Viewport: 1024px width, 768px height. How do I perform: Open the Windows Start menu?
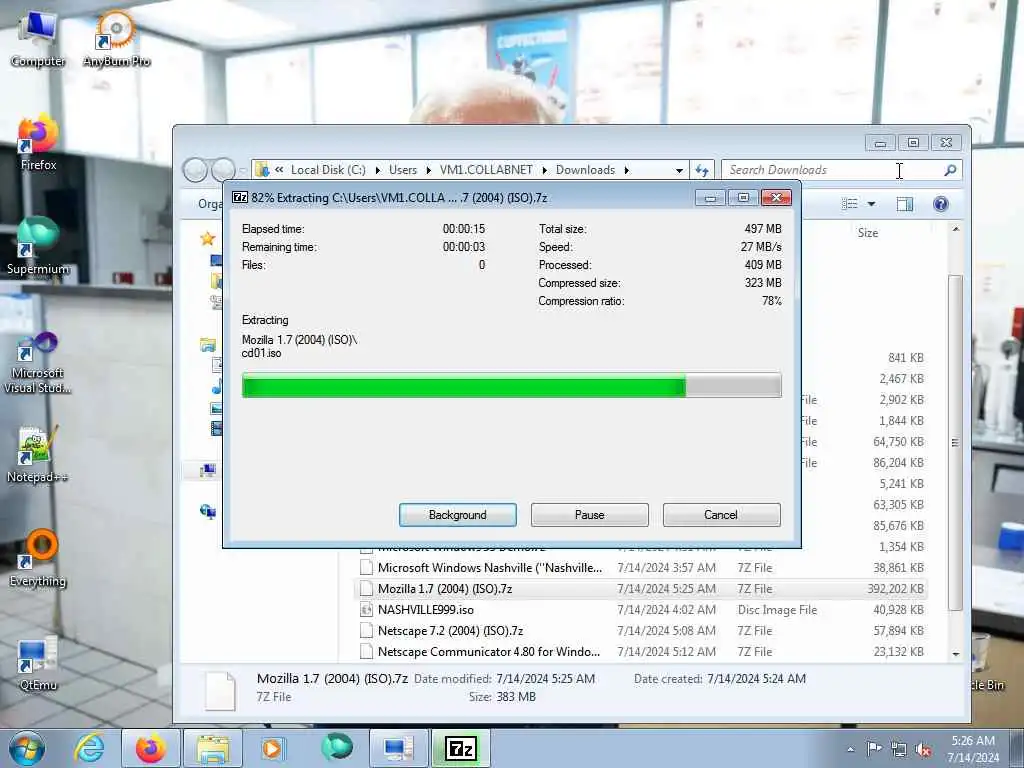tap(27, 748)
